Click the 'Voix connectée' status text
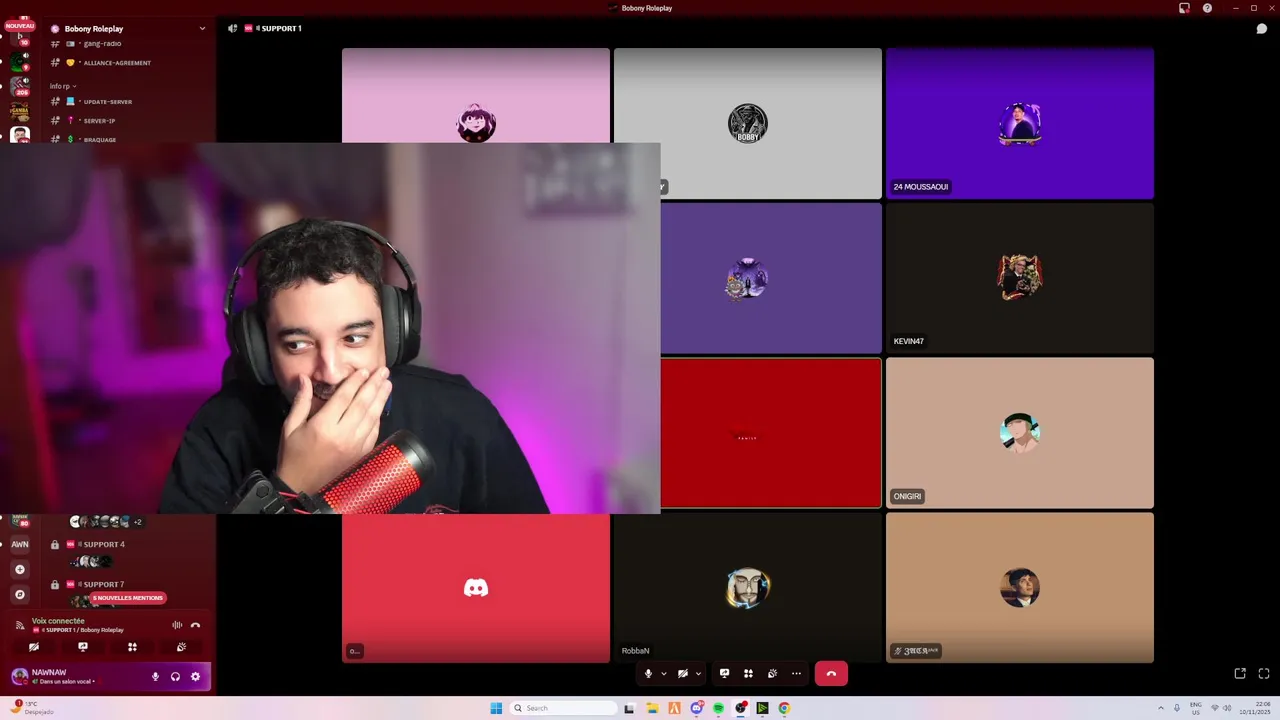 point(58,621)
